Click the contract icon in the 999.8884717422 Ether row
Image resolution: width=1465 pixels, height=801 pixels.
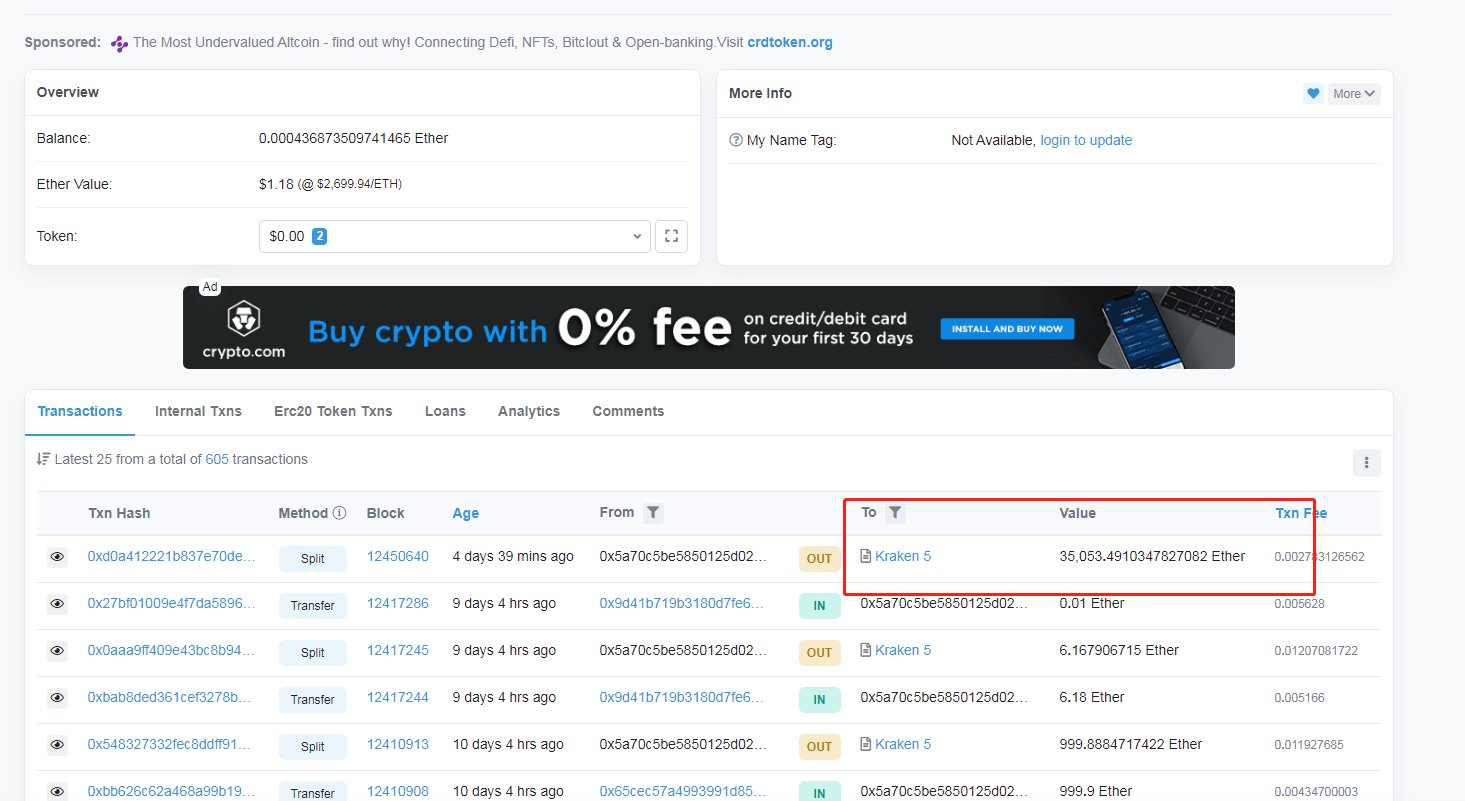click(866, 744)
